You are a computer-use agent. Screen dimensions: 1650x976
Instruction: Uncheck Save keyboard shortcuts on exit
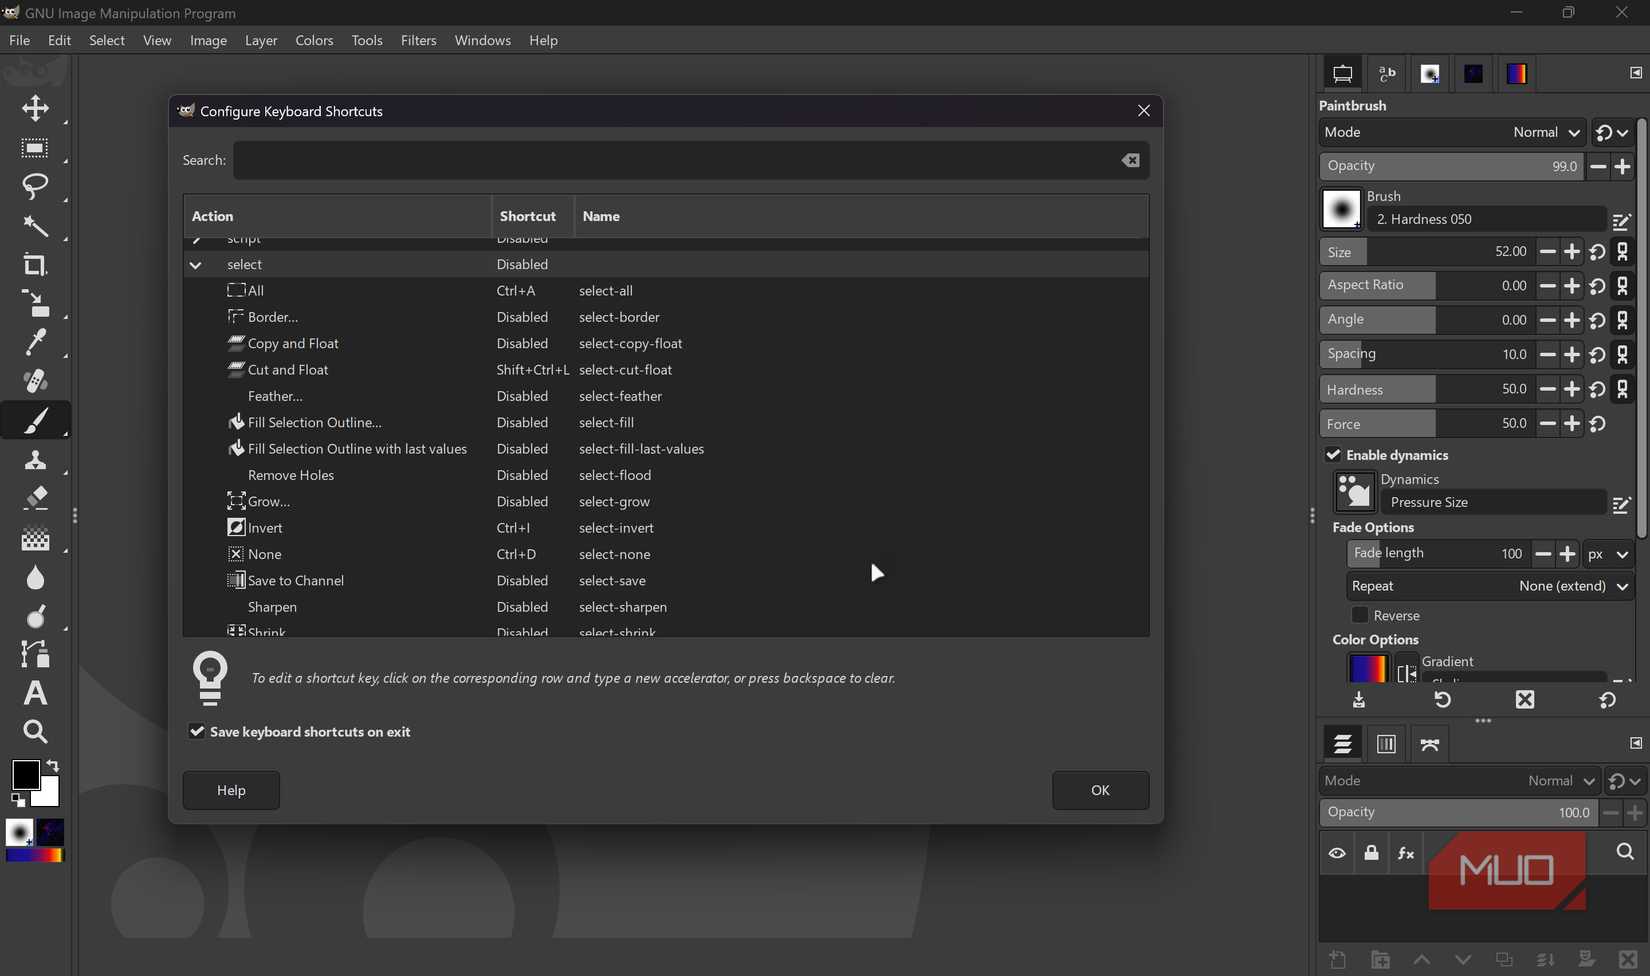pos(196,731)
